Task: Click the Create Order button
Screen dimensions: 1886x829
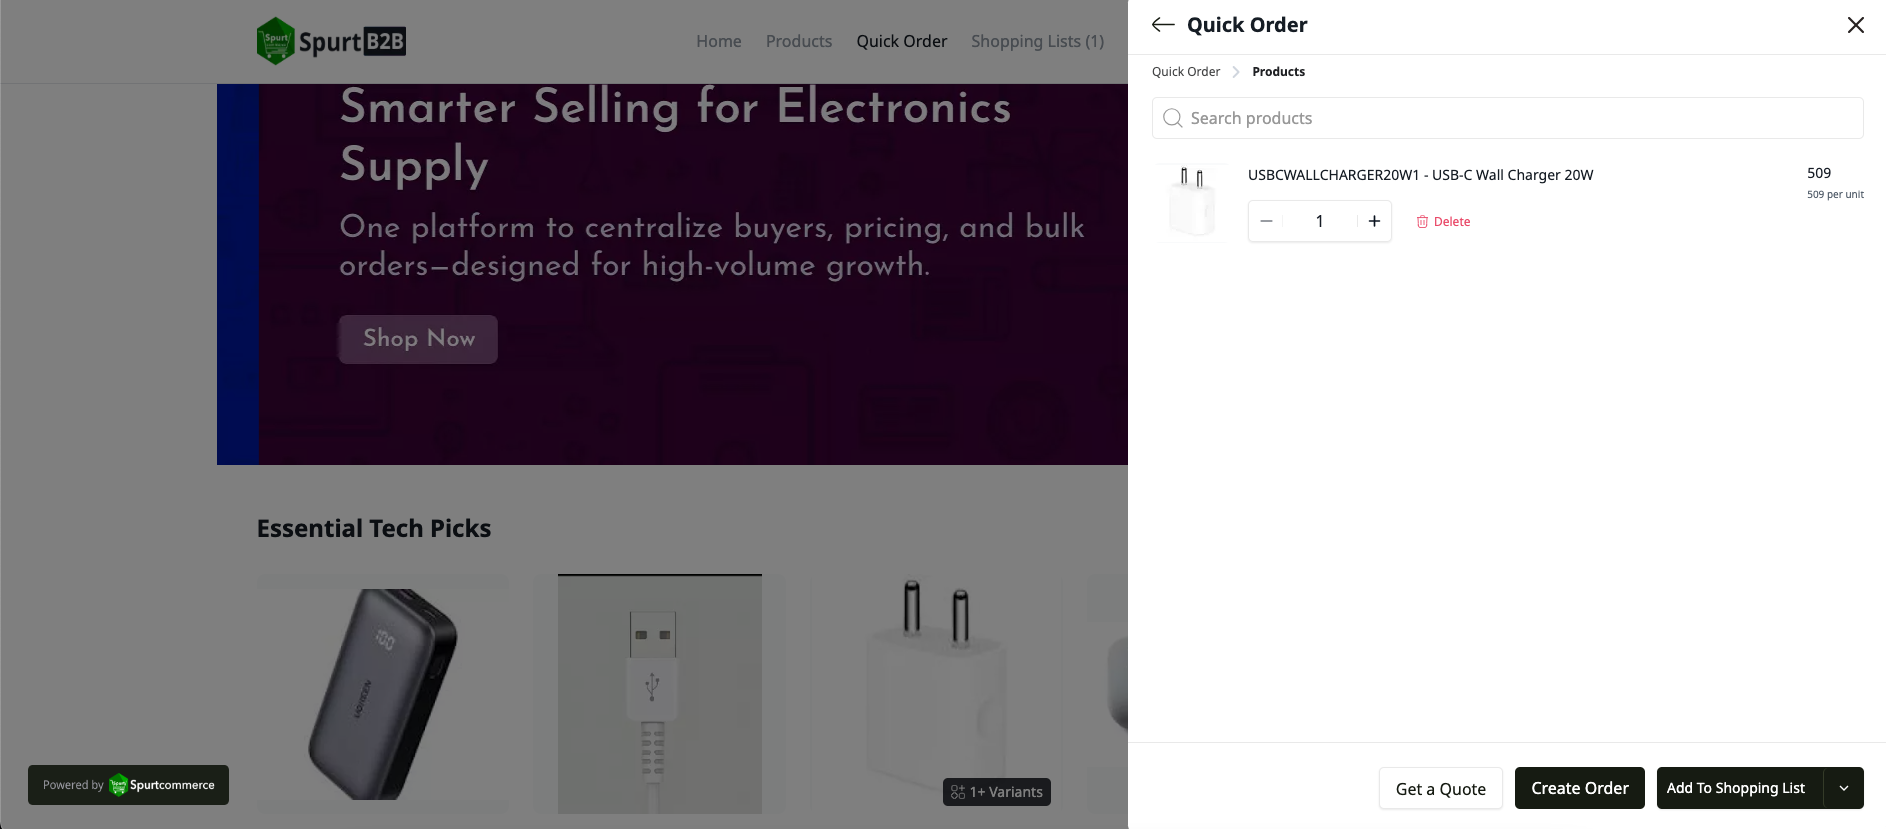Action: 1579,788
